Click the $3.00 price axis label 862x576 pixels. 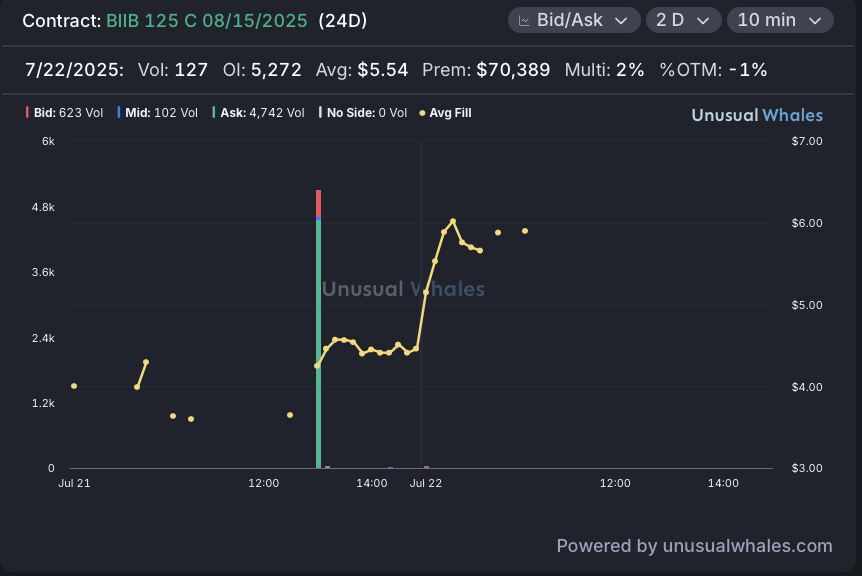point(807,468)
